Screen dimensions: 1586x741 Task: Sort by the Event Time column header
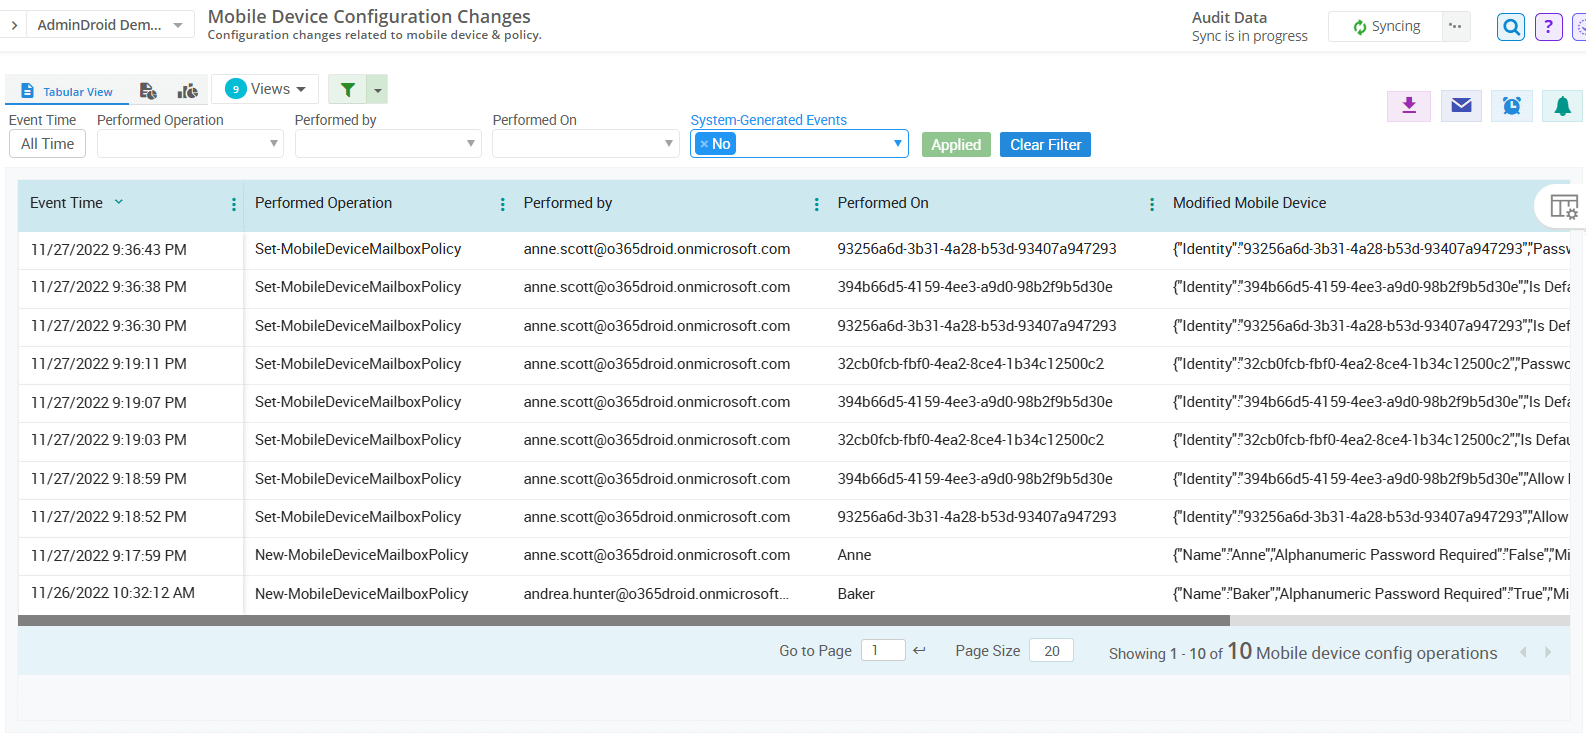66,203
